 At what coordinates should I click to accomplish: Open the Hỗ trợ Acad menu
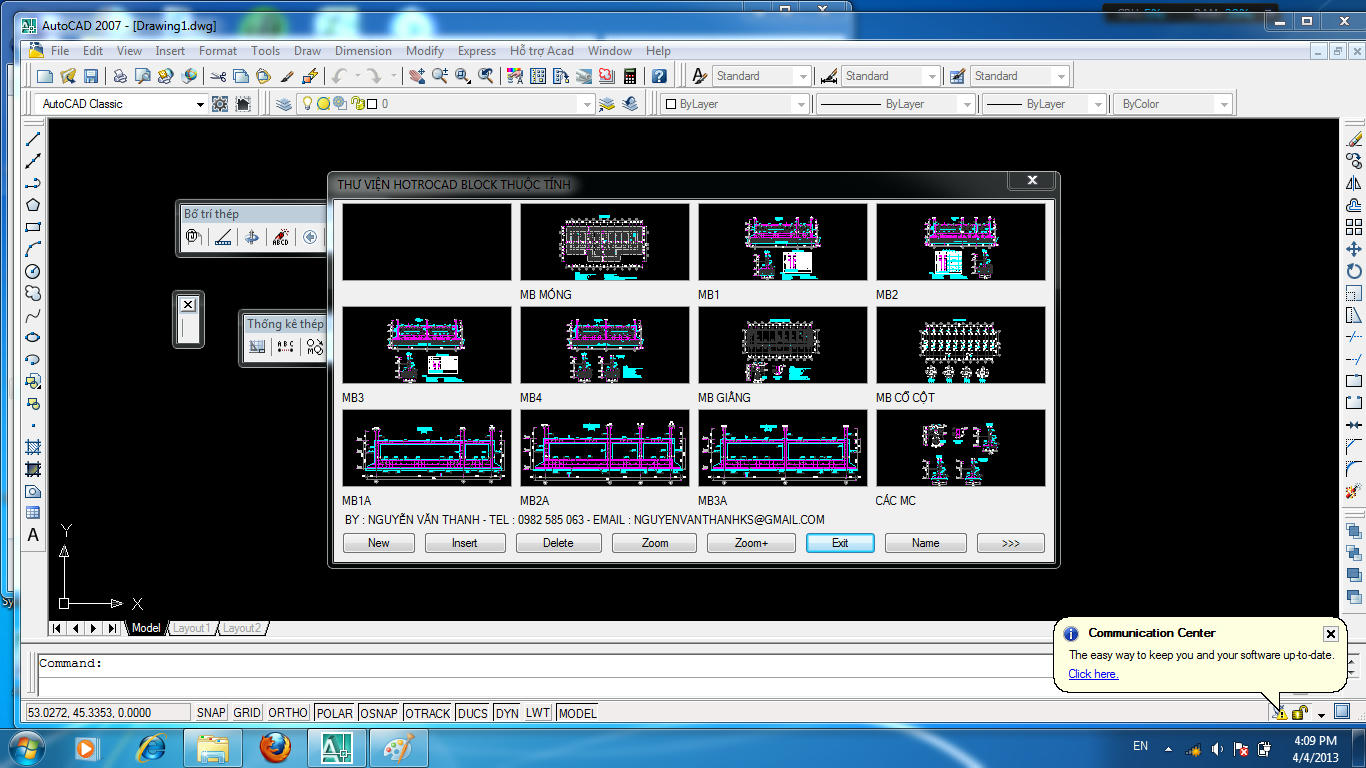(x=542, y=51)
